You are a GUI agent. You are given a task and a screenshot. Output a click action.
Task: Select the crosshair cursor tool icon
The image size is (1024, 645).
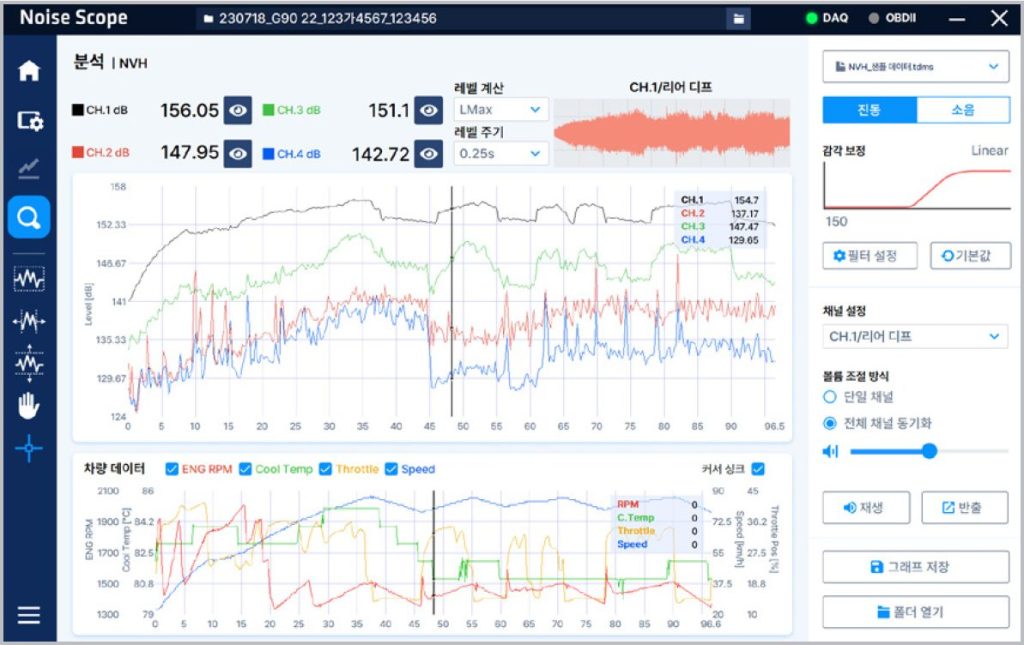(29, 449)
